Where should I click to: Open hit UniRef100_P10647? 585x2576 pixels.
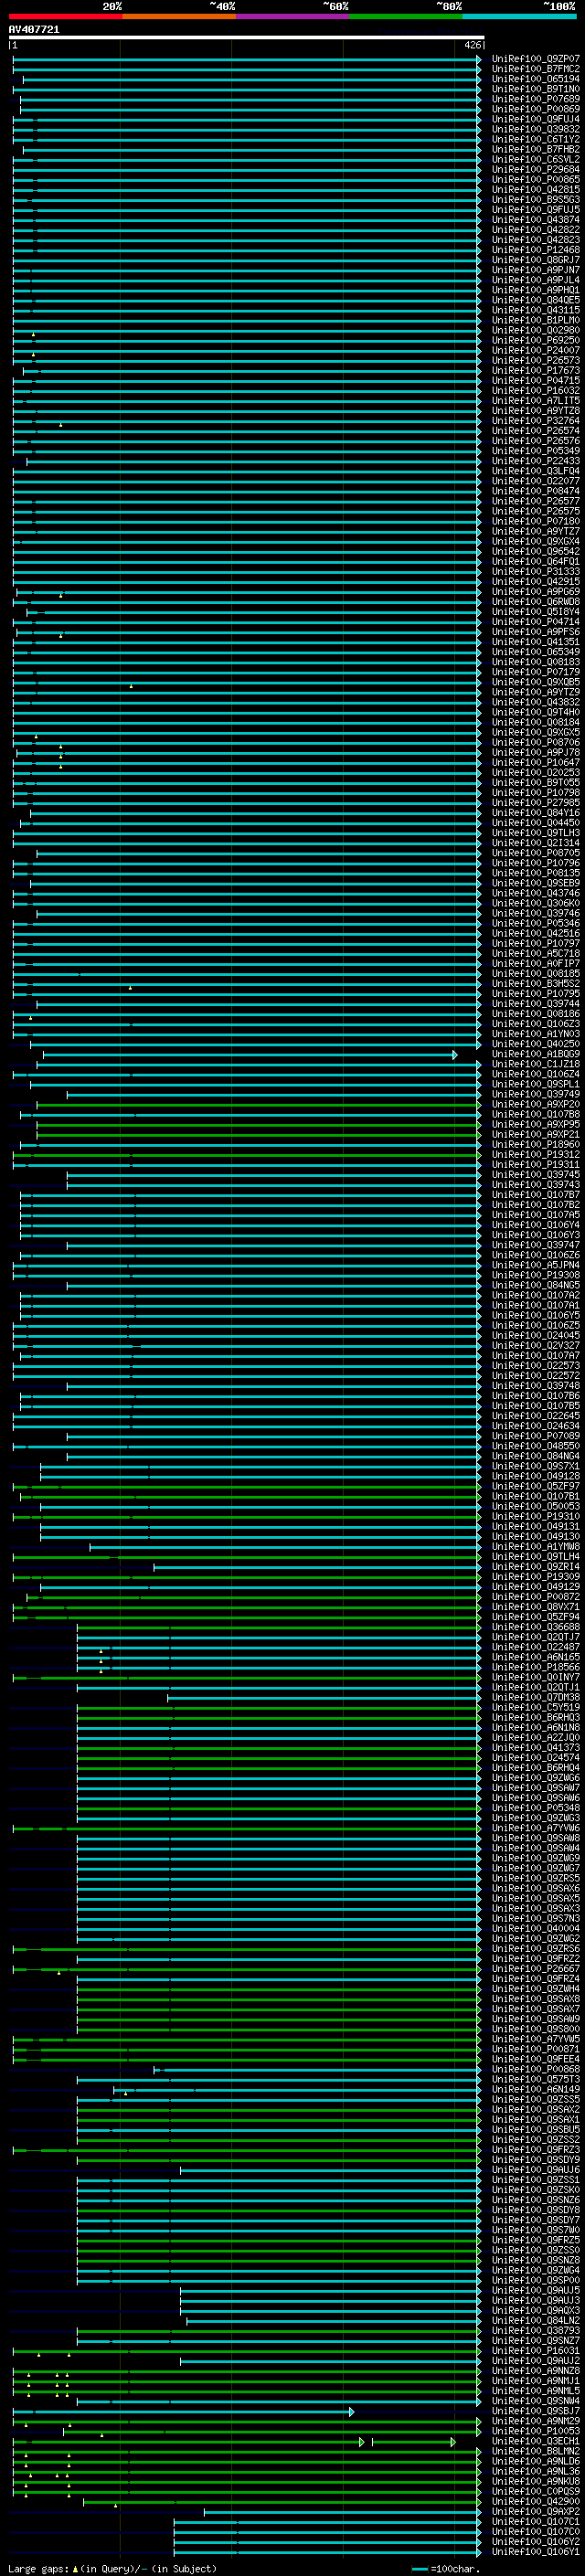tap(536, 763)
